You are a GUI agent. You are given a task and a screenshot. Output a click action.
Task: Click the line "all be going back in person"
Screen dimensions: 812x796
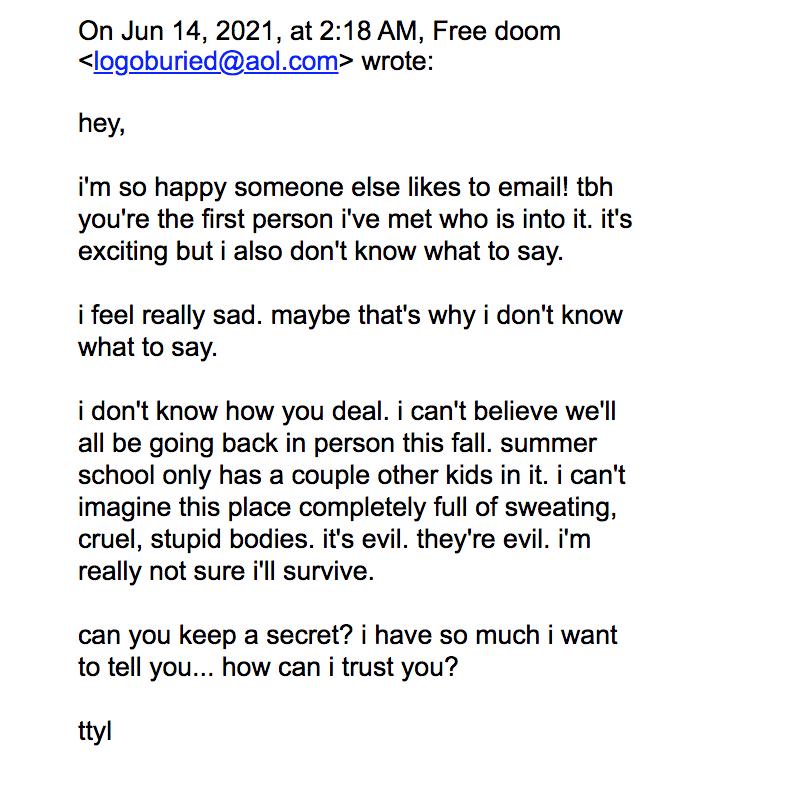tap(337, 442)
